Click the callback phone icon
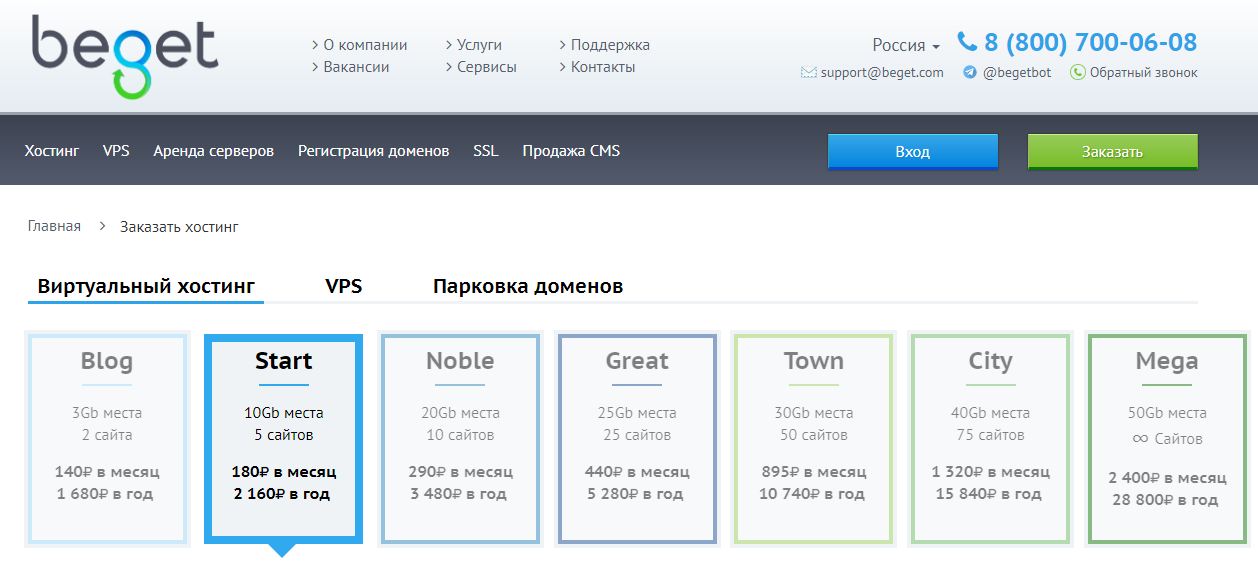This screenshot has width=1258, height=568. 1077,72
